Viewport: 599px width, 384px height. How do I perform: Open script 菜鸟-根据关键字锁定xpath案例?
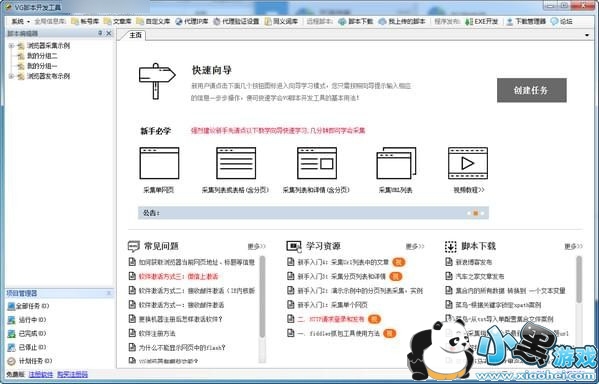coord(499,305)
